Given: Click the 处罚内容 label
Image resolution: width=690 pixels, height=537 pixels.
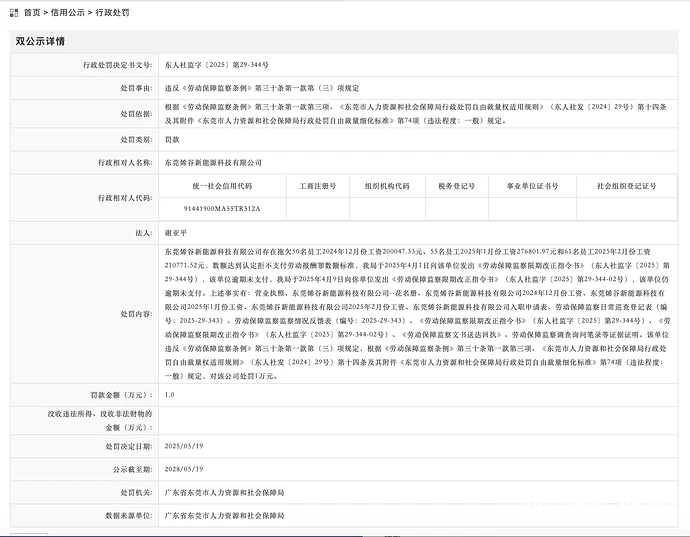Looking at the screenshot, I should [136, 314].
